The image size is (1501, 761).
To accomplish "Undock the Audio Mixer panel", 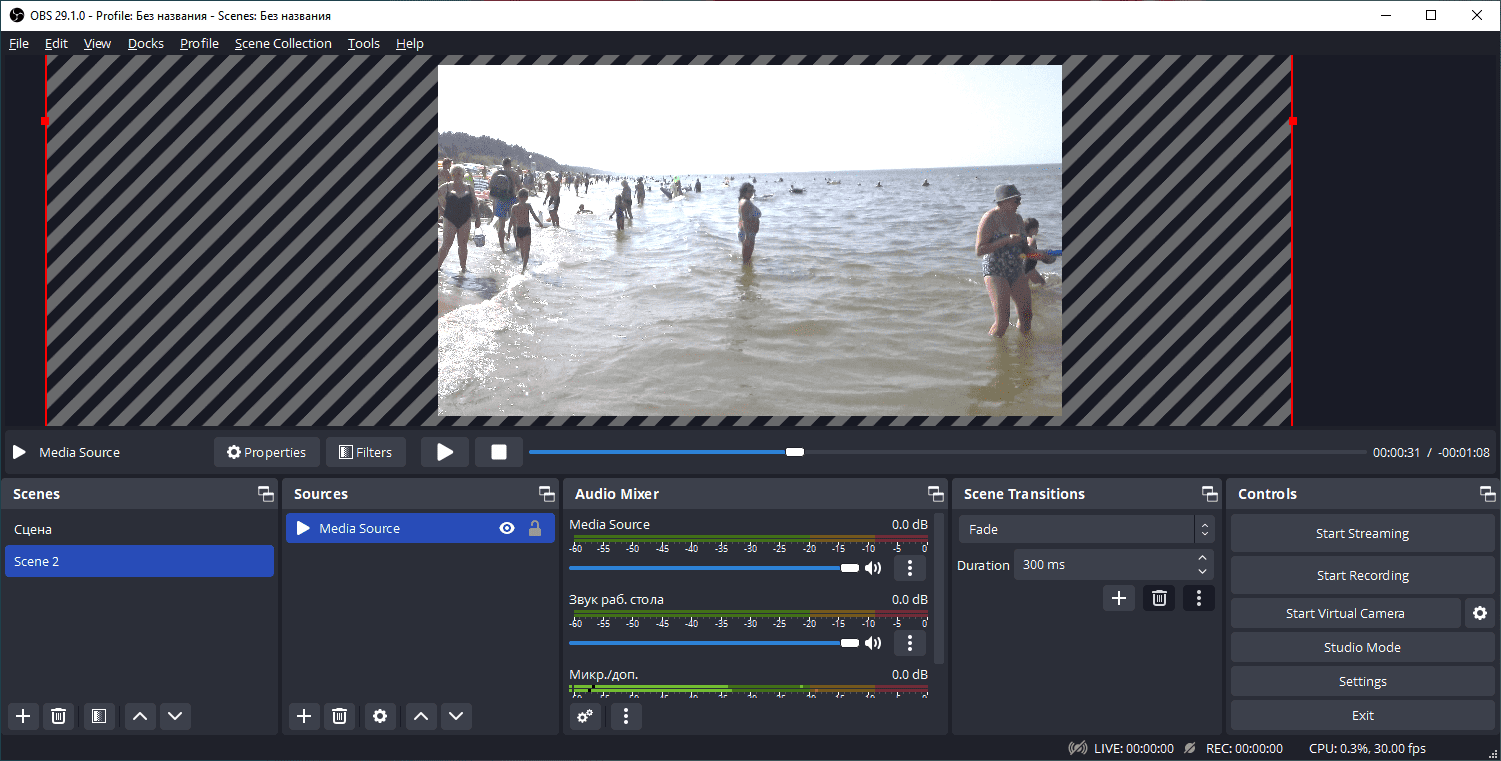I will (x=935, y=494).
